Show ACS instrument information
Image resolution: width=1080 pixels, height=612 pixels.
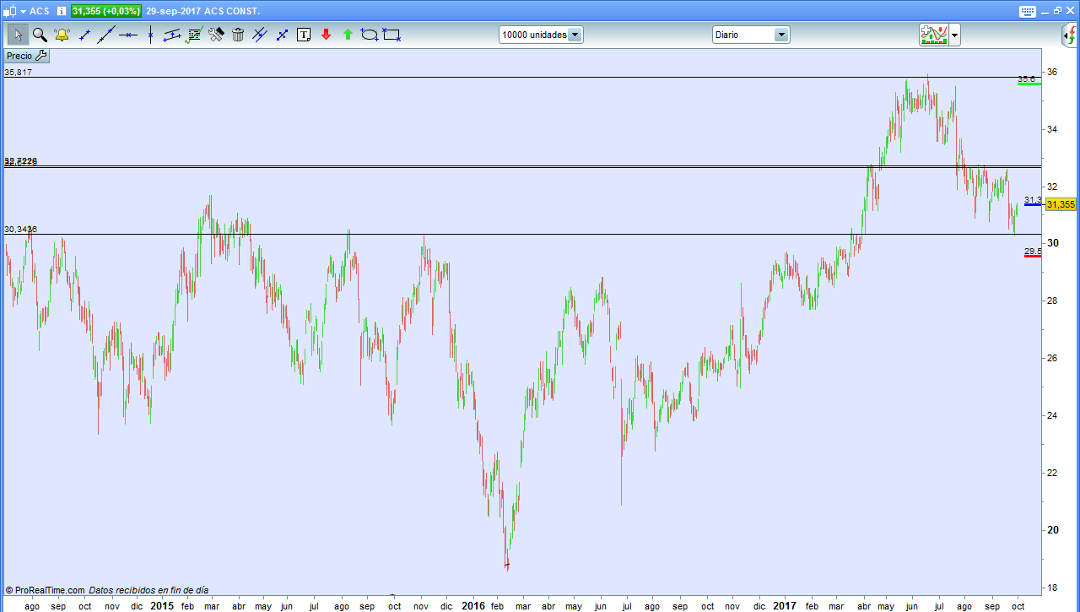(60, 9)
